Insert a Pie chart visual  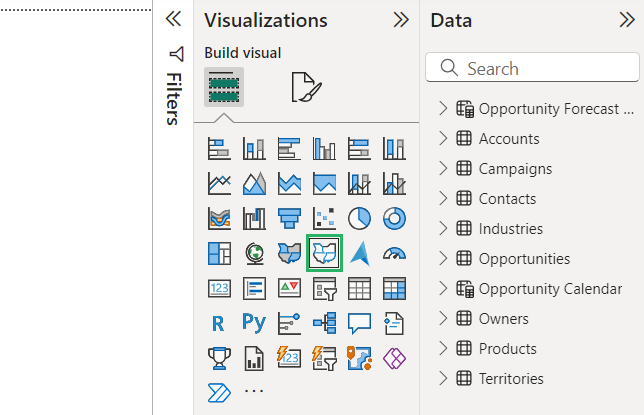click(360, 218)
